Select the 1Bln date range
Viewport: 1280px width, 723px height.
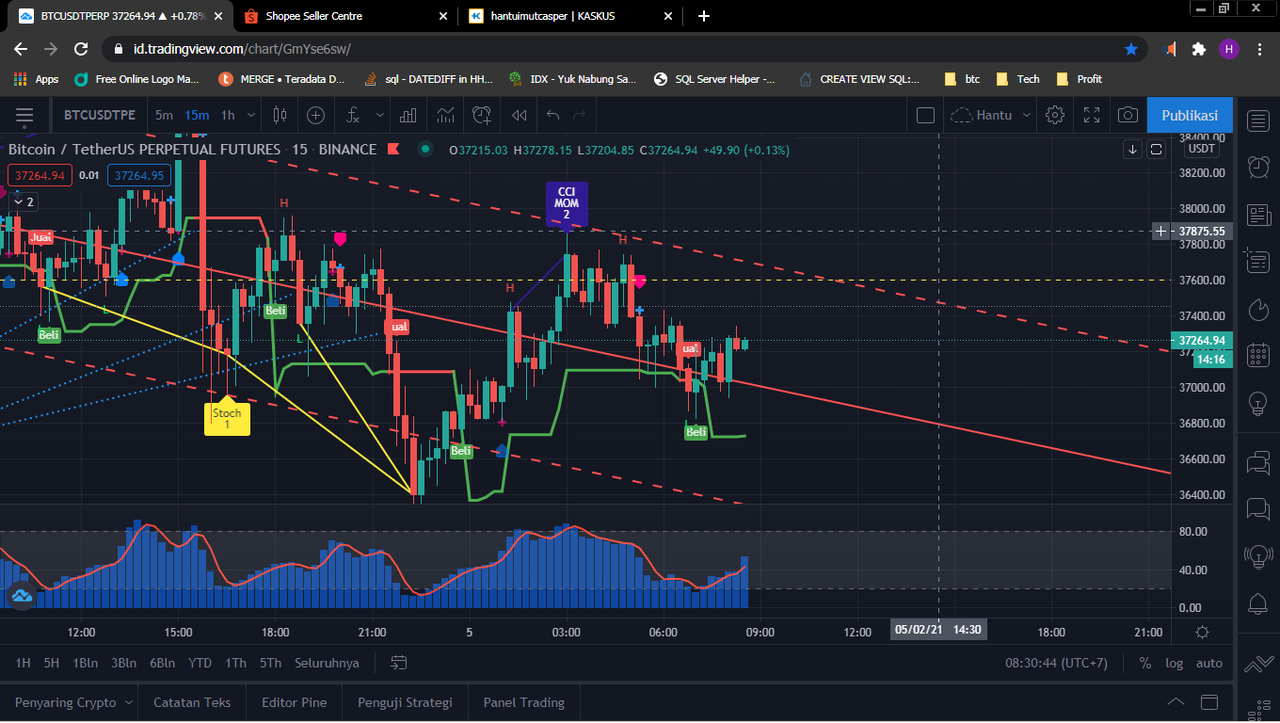point(85,662)
